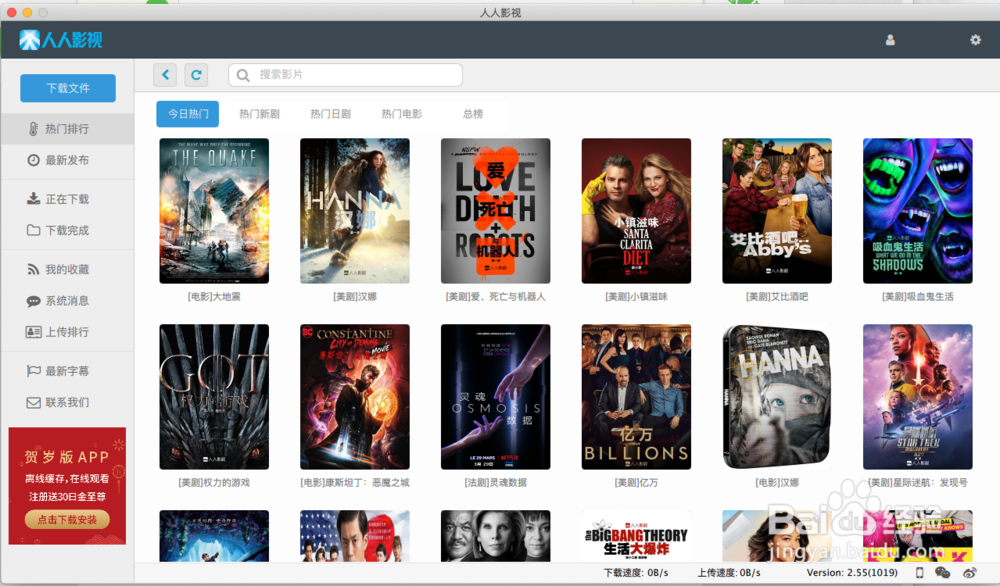Click the 下载速度: 0B/s status text
1000x586 pixels.
pos(636,573)
